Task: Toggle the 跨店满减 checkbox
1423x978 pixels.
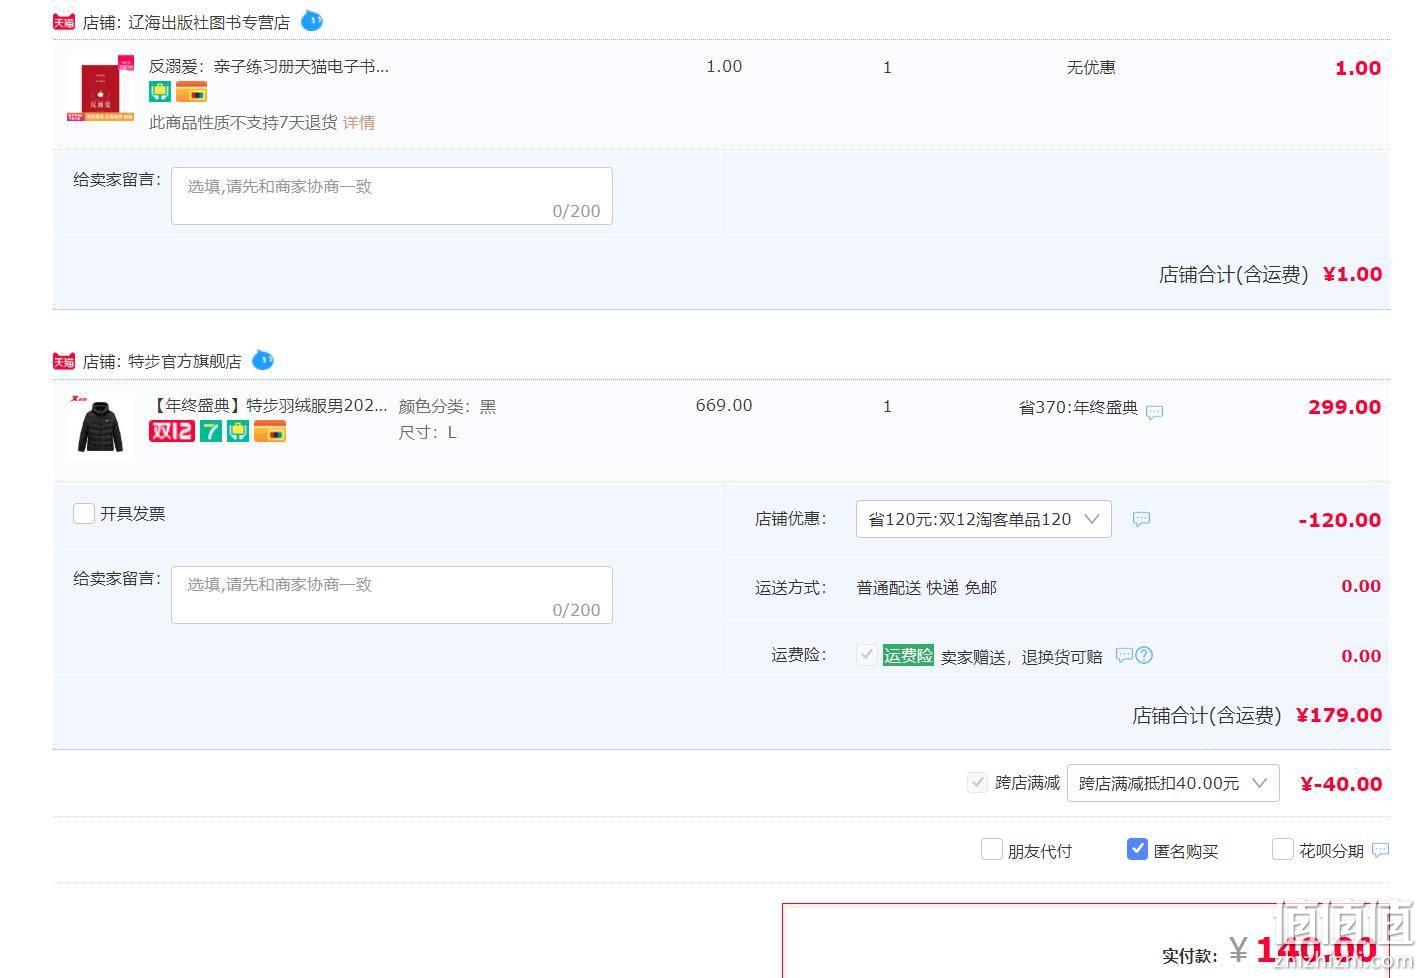Action: (x=977, y=782)
